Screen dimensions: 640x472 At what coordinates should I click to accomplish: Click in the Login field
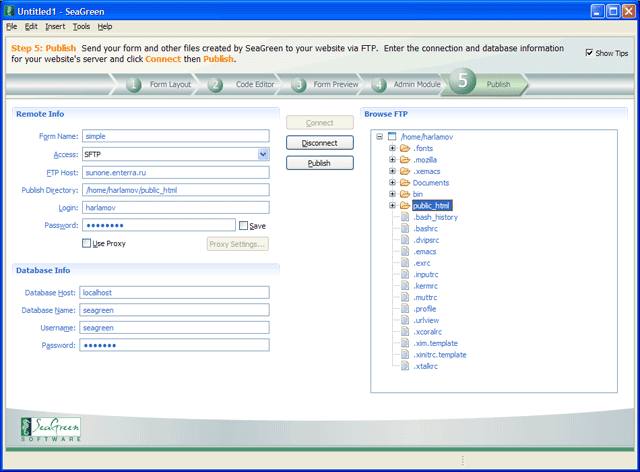pyautogui.click(x=176, y=207)
